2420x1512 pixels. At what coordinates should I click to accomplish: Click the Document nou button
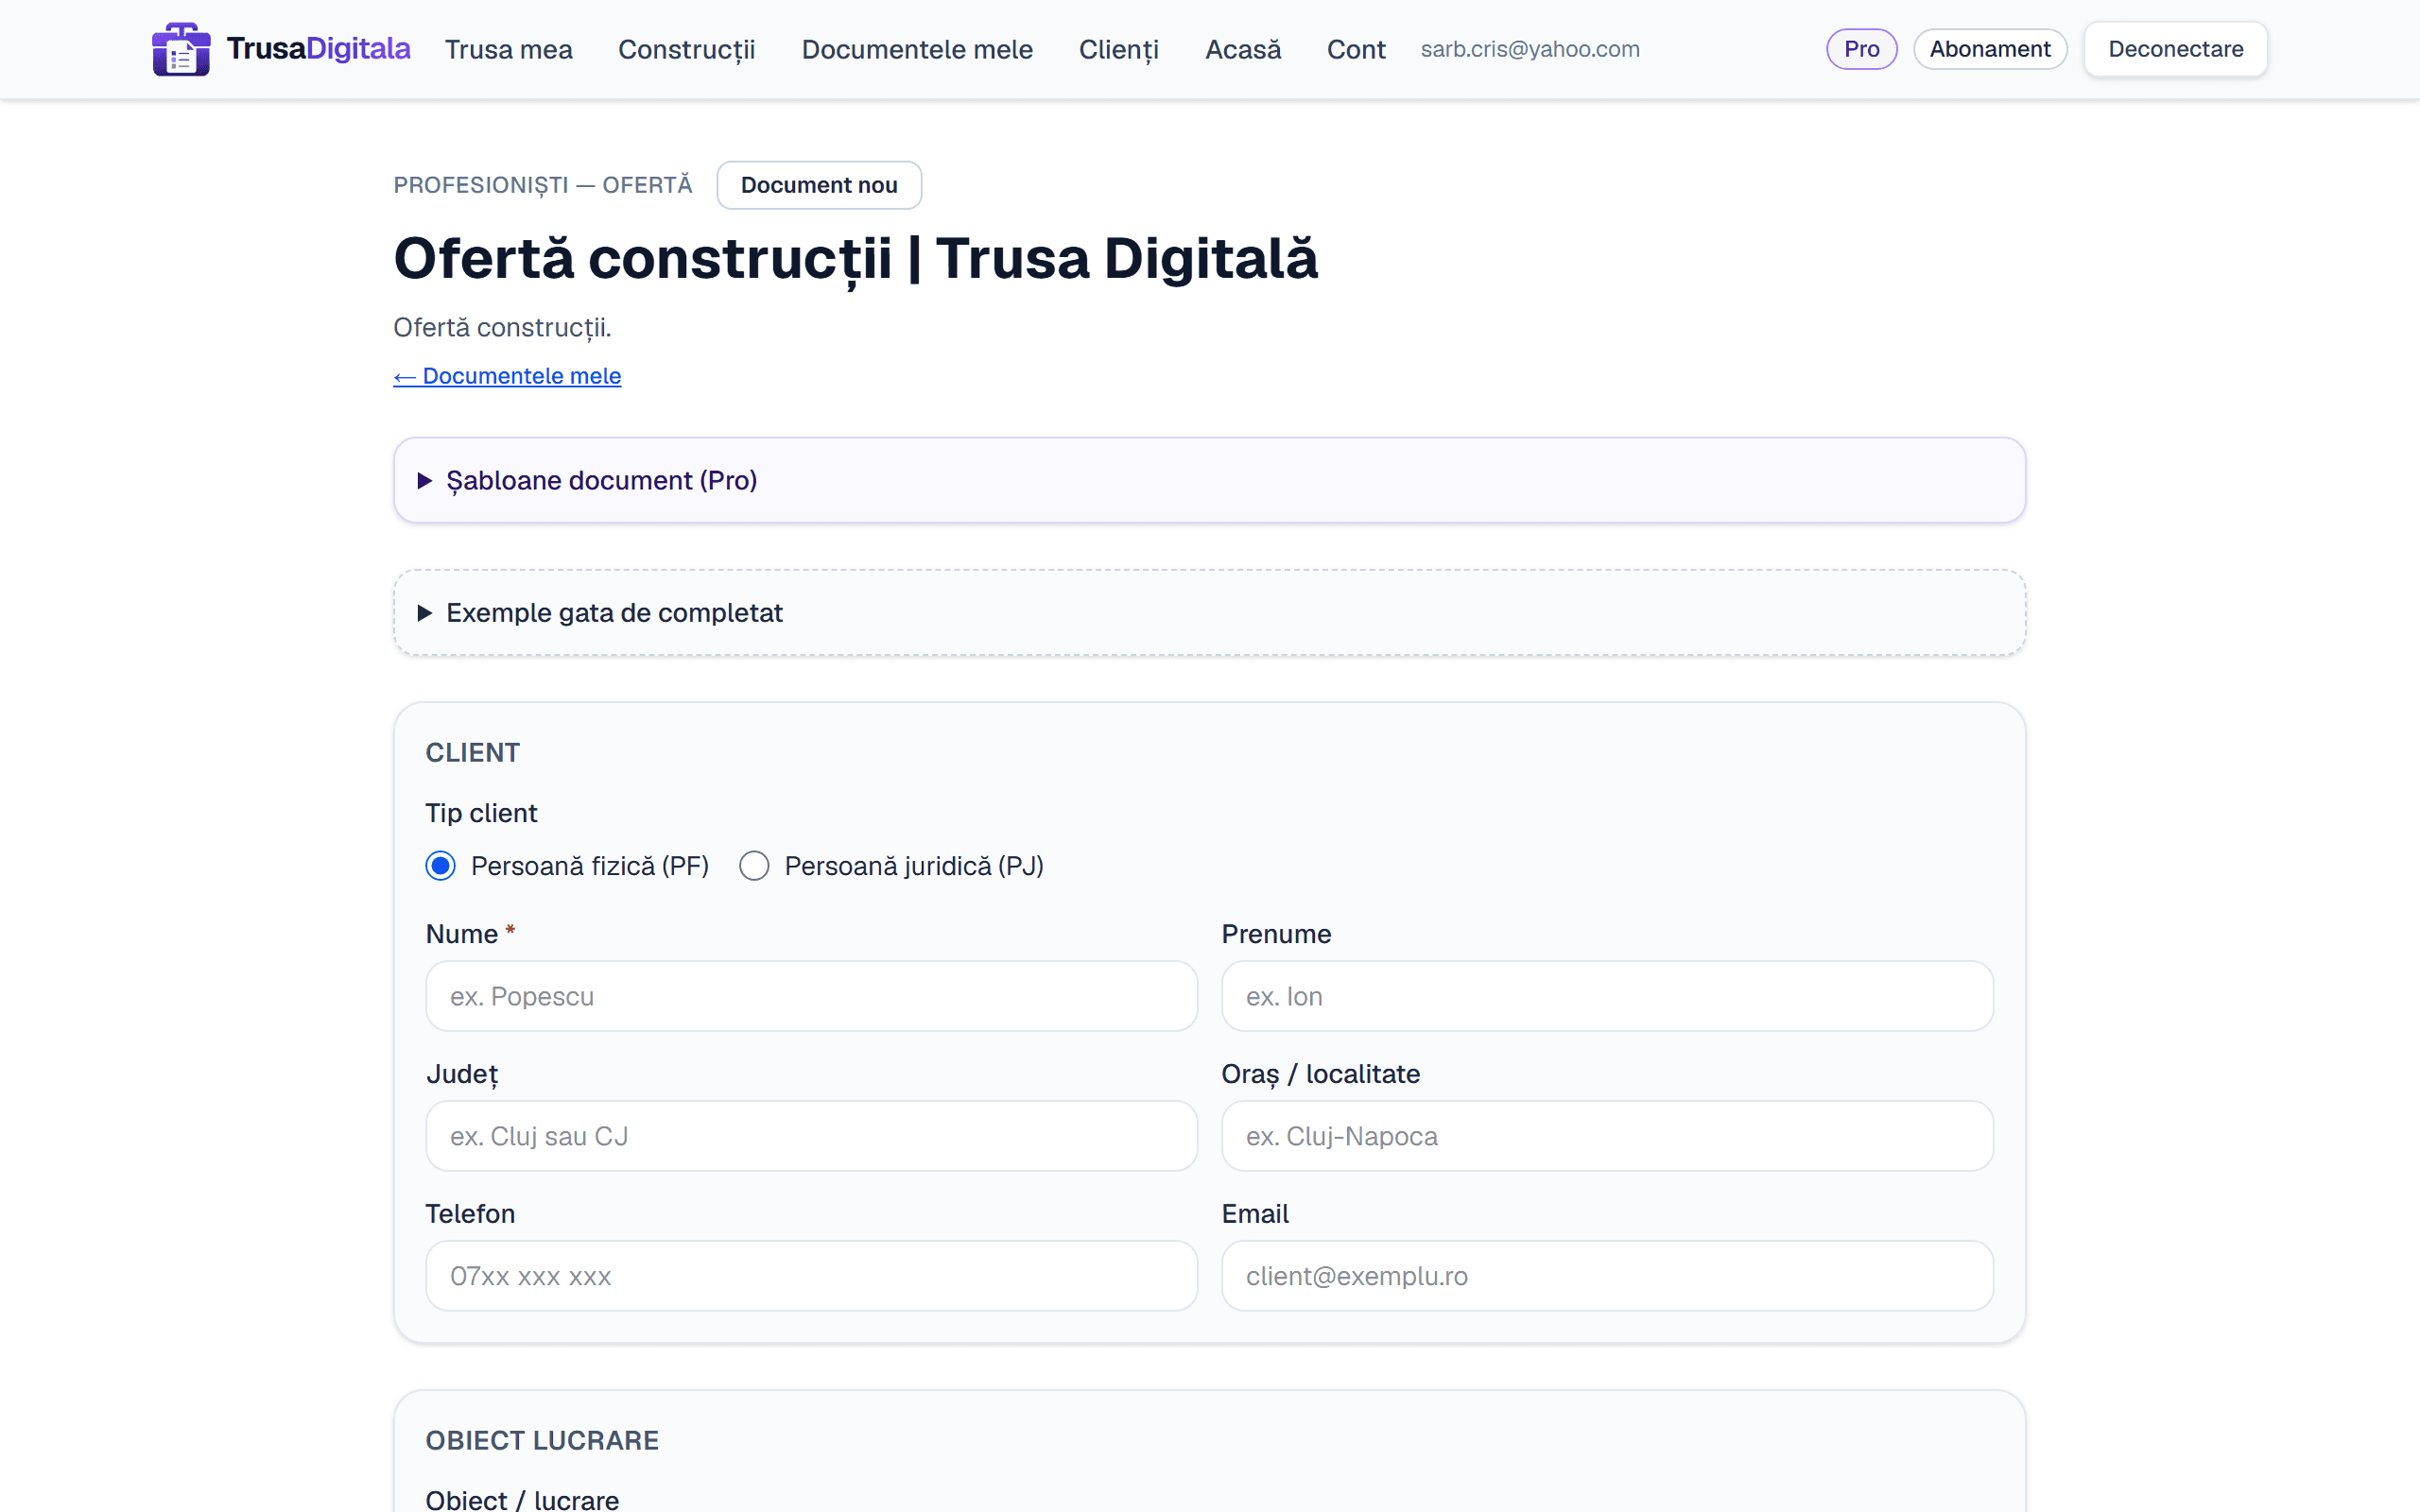pyautogui.click(x=819, y=185)
